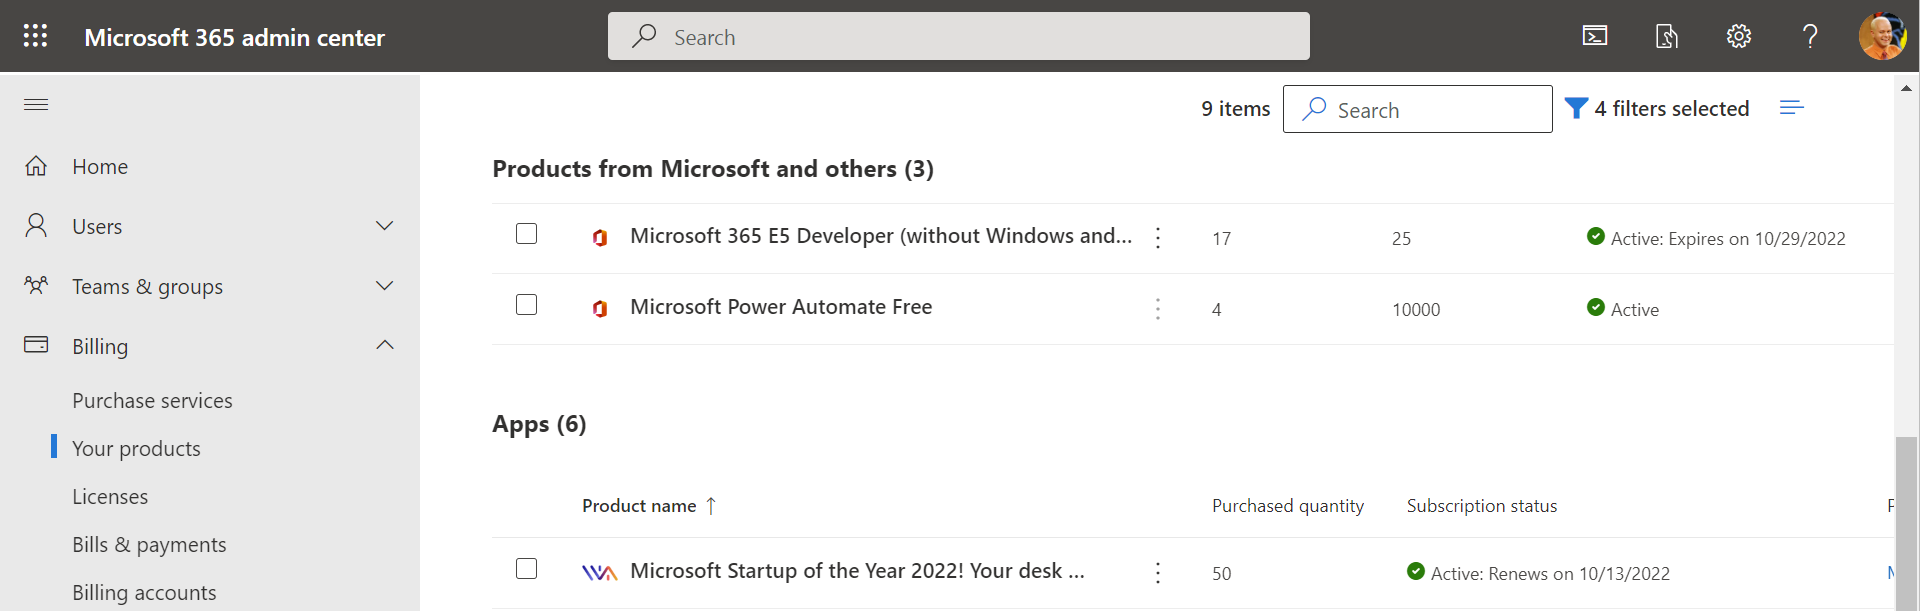Open the Help question mark icon
Screen dimensions: 1920x611
click(1810, 36)
